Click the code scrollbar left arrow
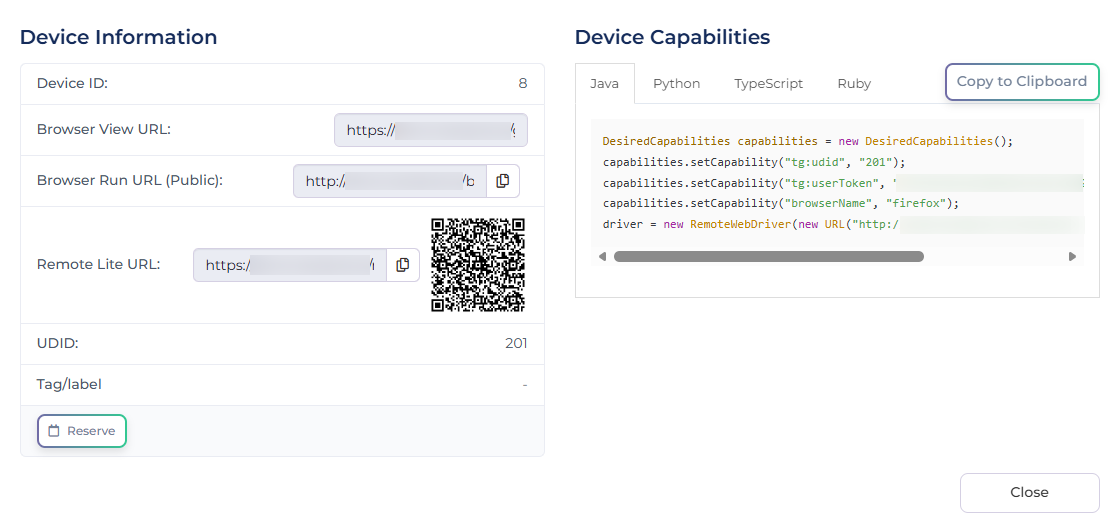The image size is (1118, 525). coord(603,257)
